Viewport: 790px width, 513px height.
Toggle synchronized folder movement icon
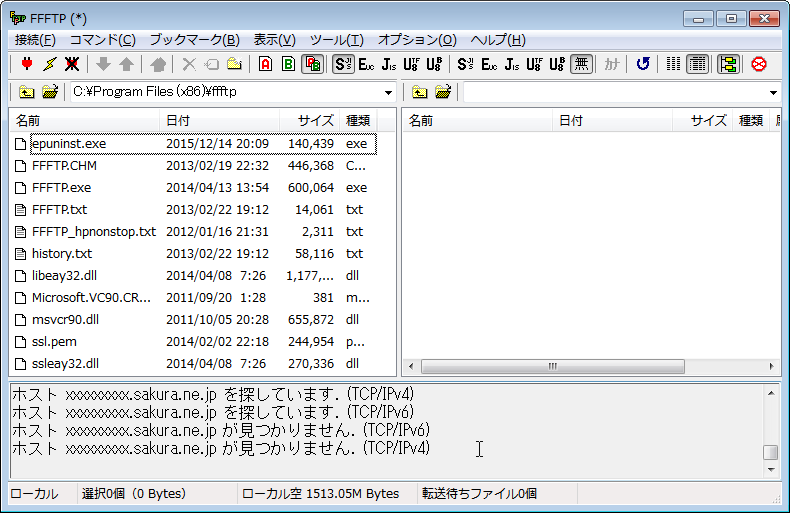(729, 64)
